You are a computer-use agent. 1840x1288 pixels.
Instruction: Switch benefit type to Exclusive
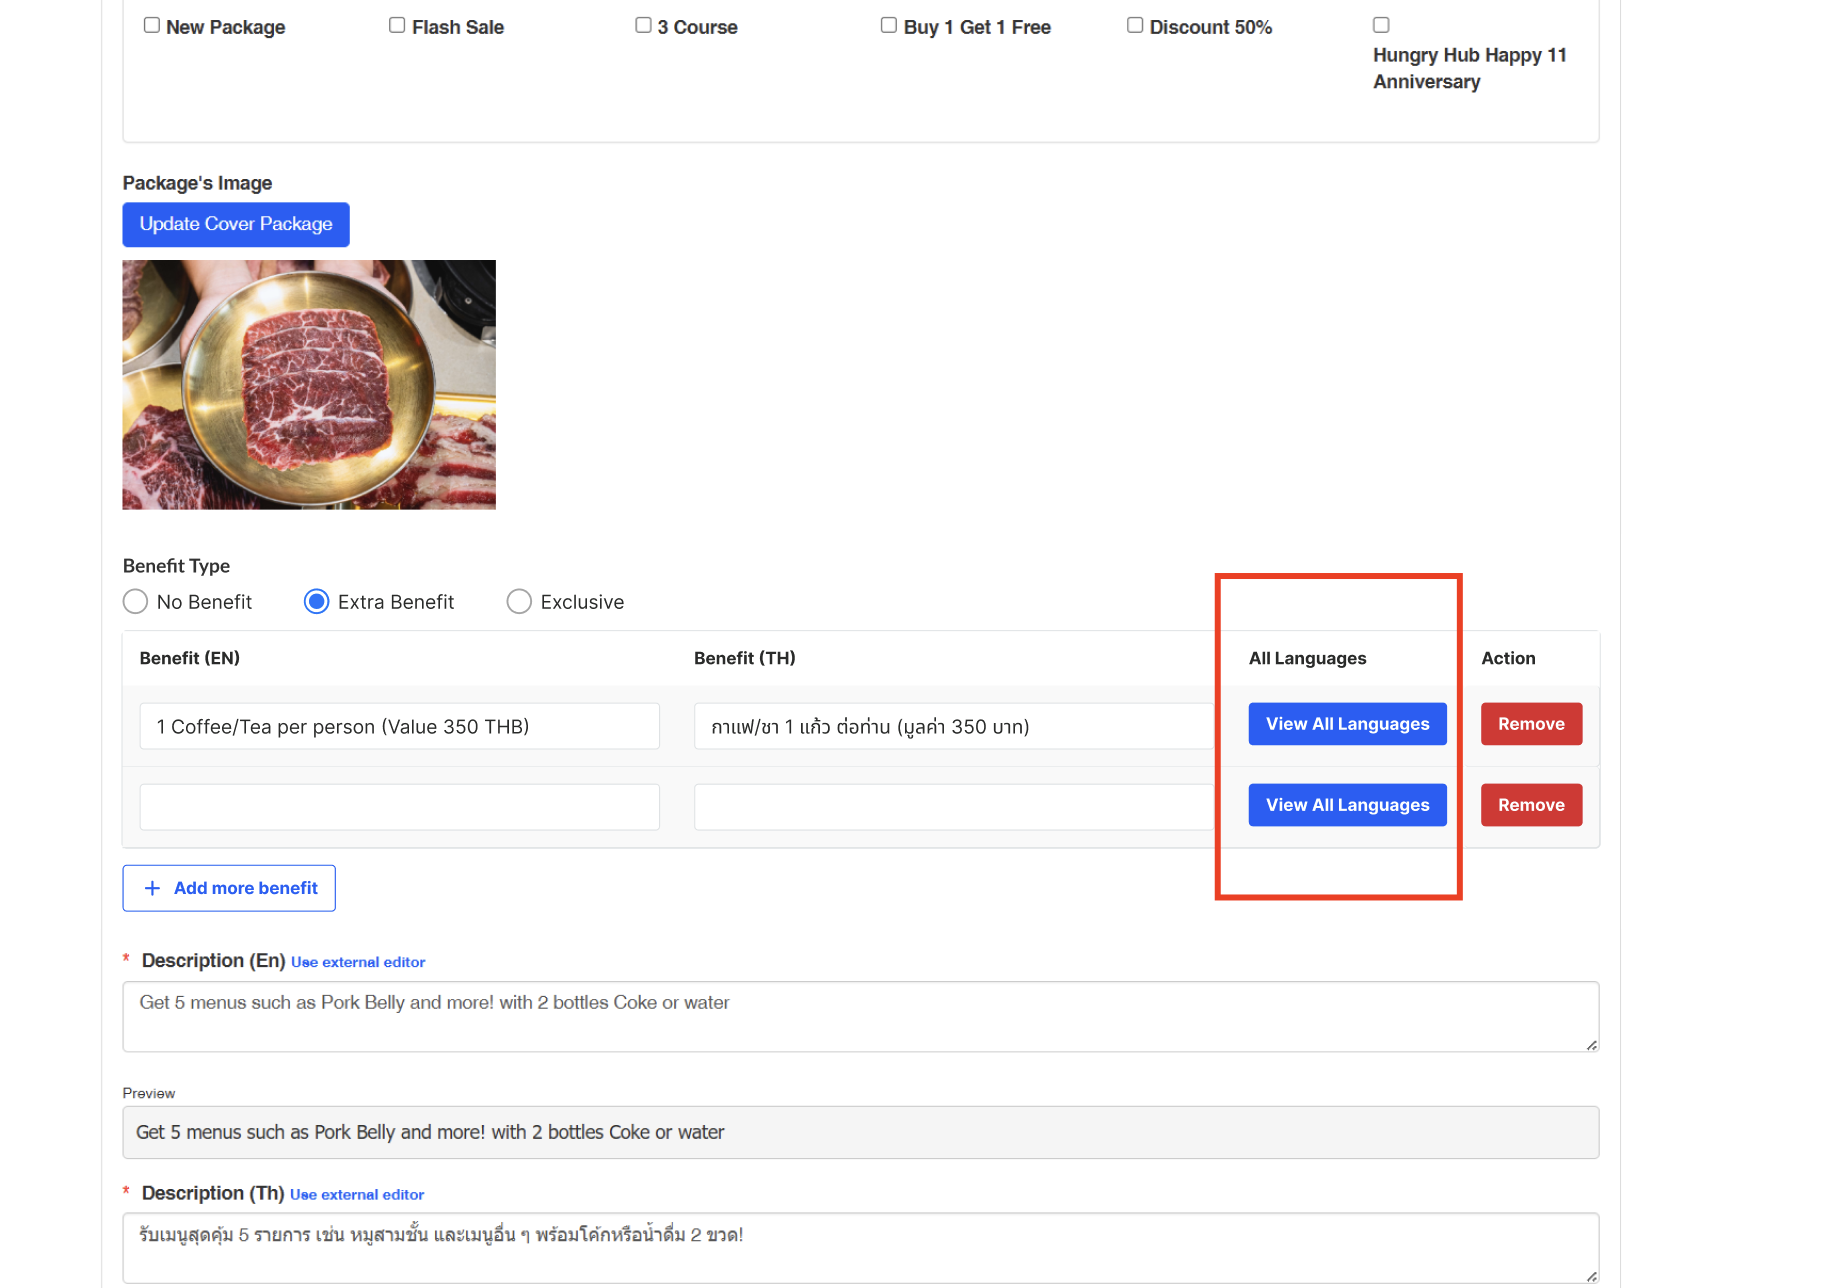tap(519, 602)
